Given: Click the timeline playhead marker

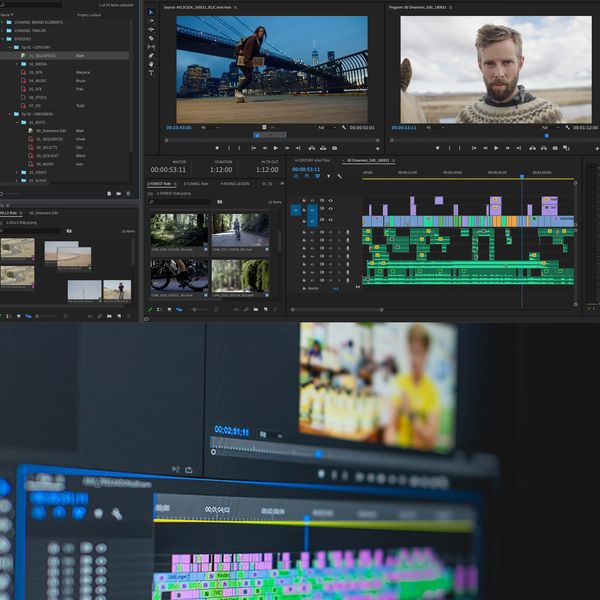Looking at the screenshot, I should point(521,178).
